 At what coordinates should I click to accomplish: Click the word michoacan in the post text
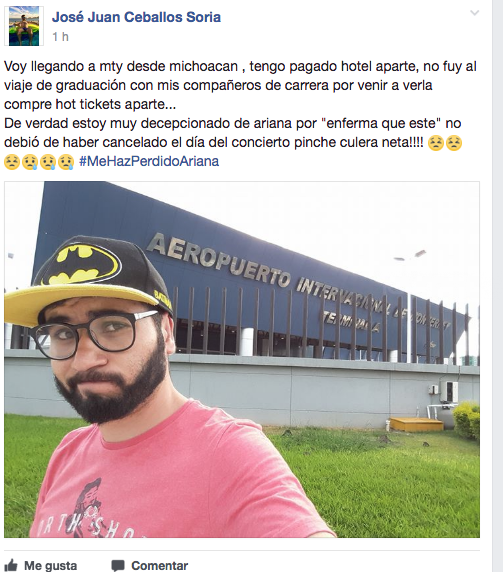pyautogui.click(x=204, y=66)
